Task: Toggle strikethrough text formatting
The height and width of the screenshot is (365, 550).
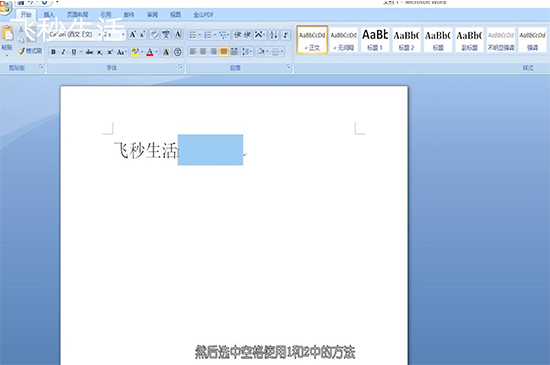Action: point(89,52)
